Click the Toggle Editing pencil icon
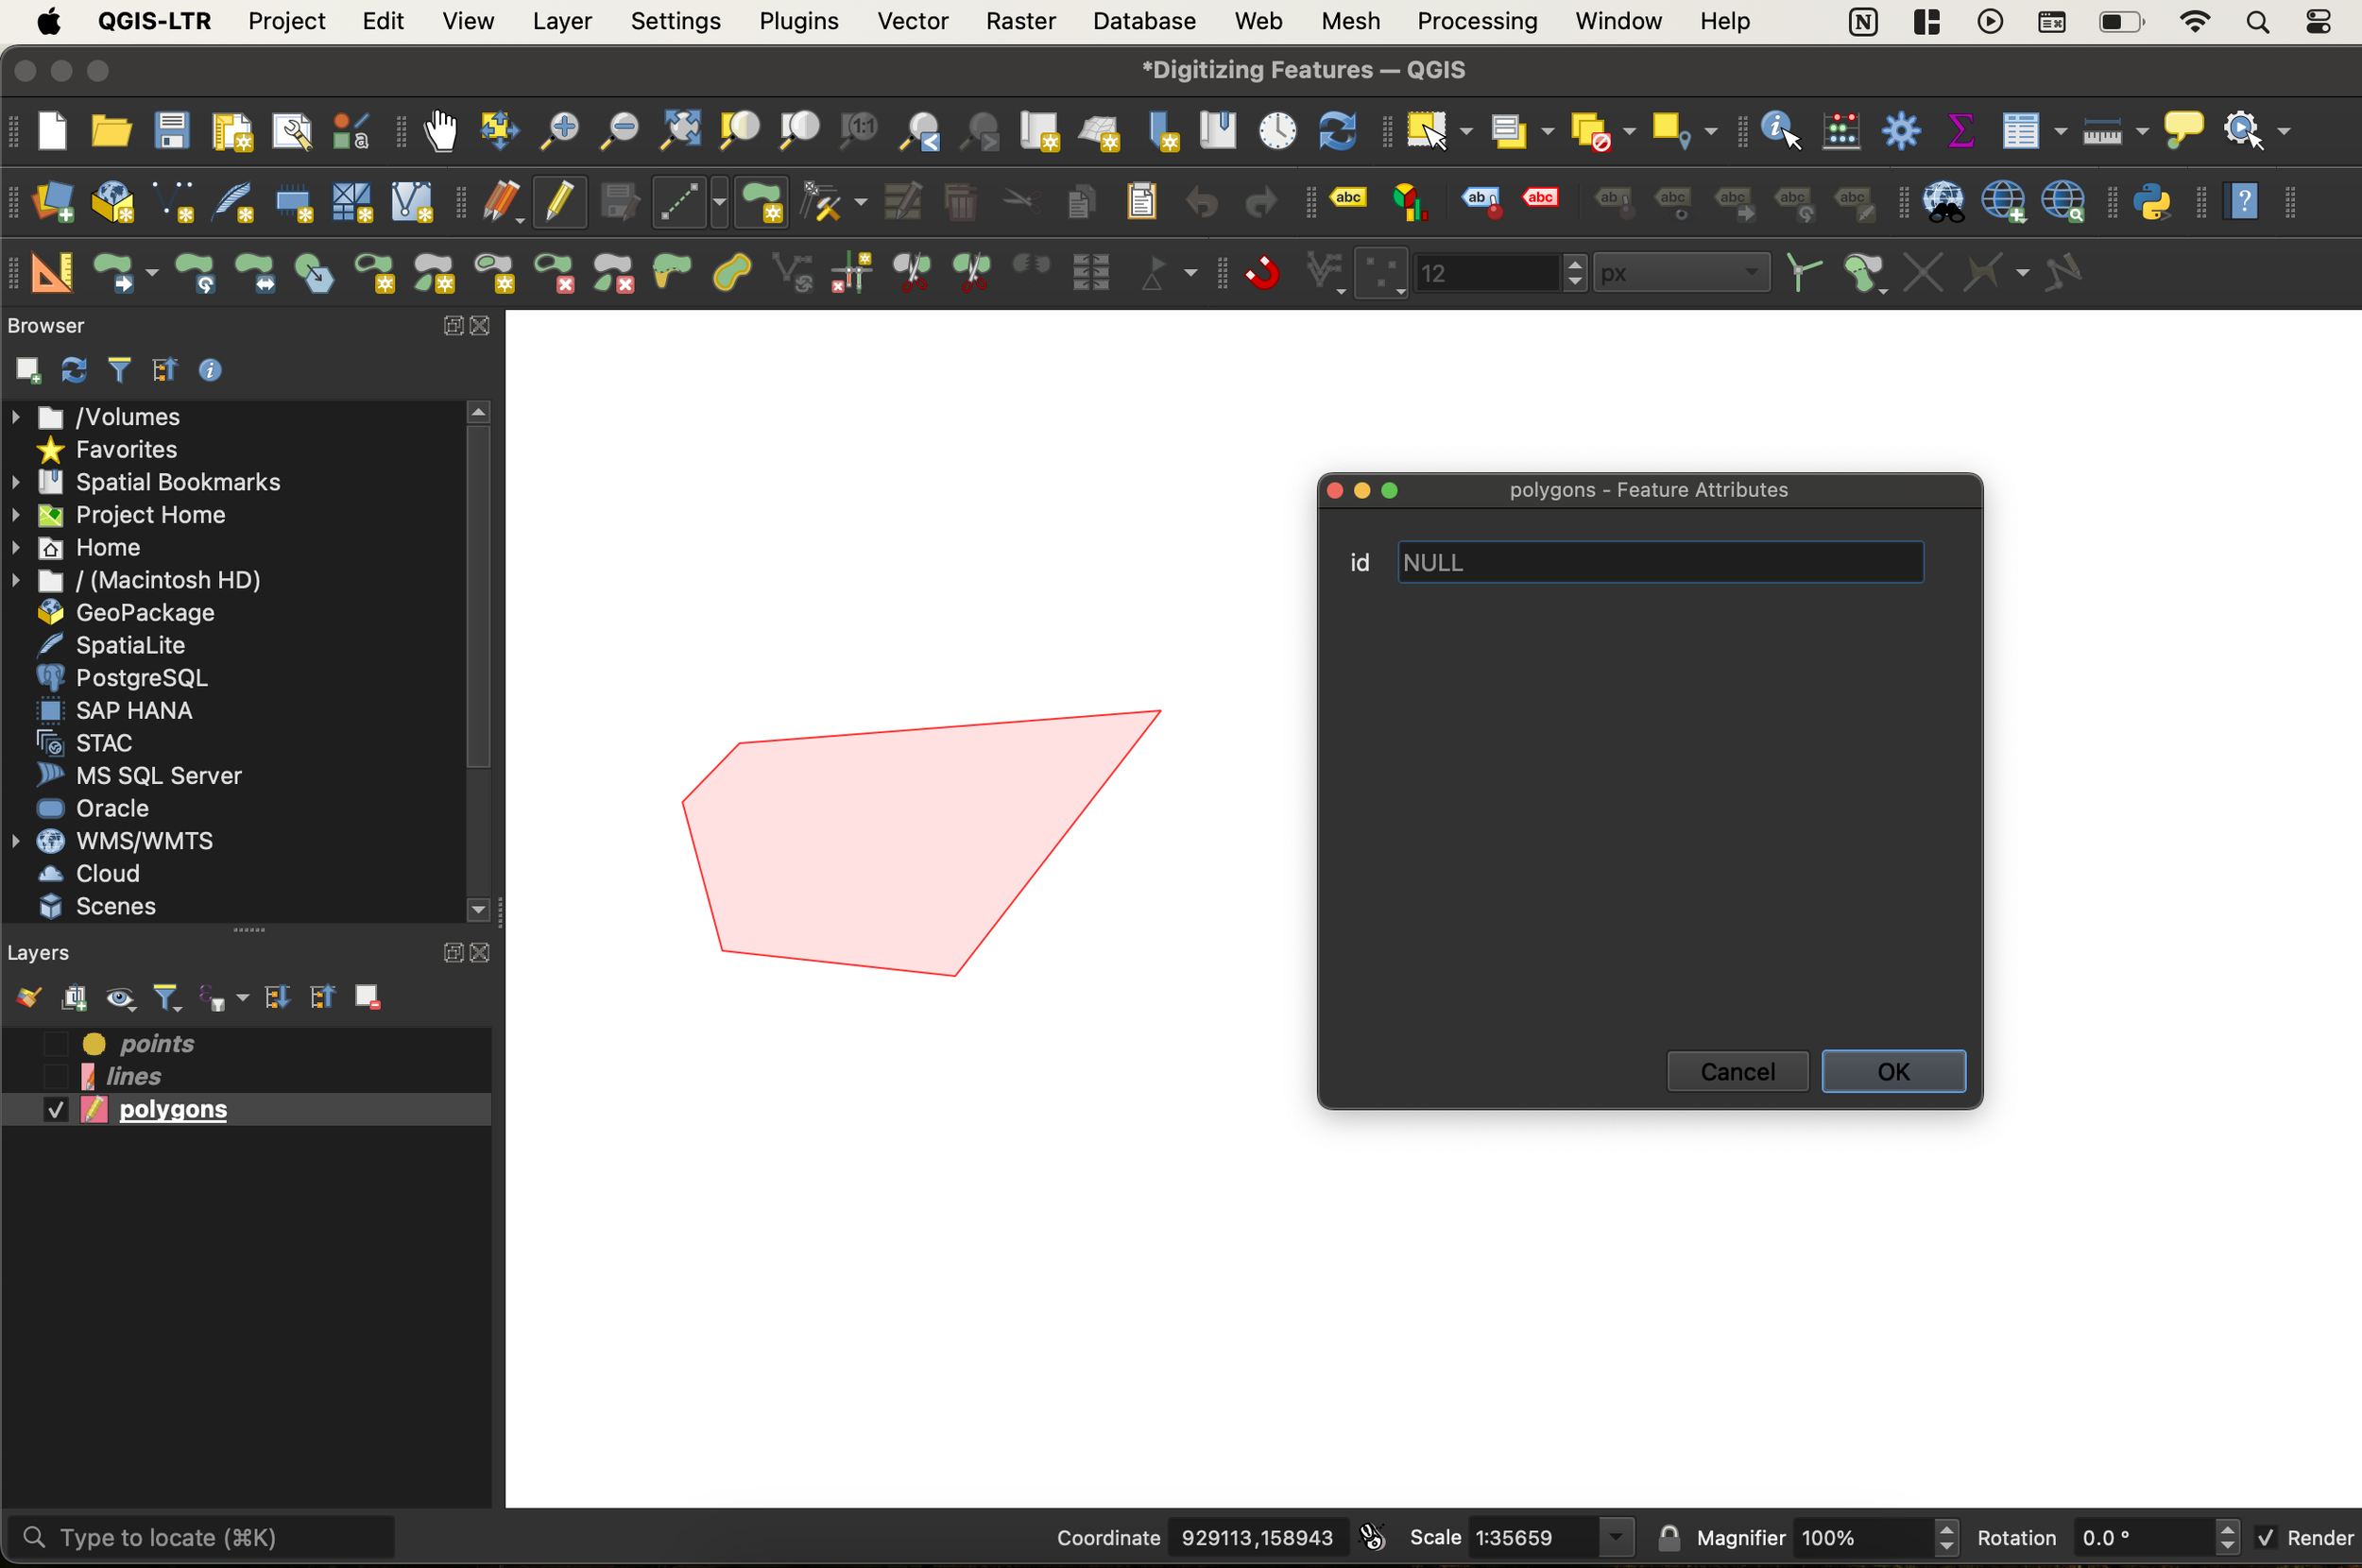This screenshot has width=2362, height=1568. point(559,202)
